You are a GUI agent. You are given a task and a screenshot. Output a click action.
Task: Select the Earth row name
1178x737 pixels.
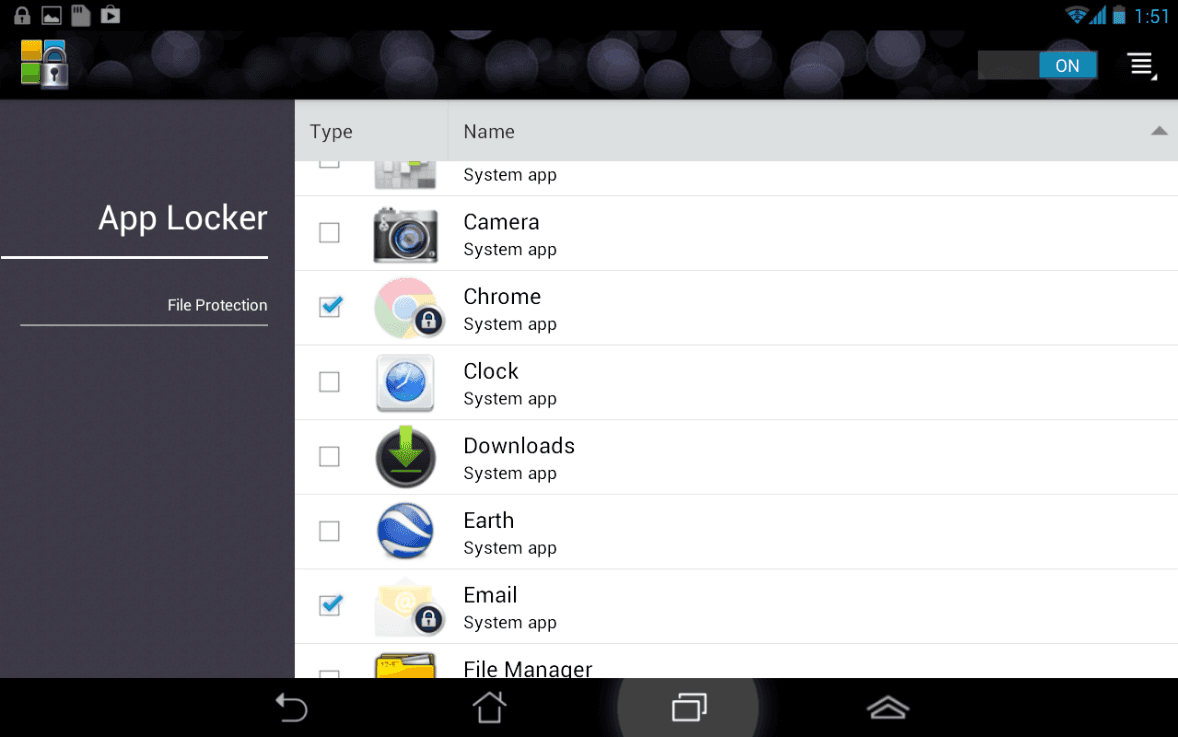(488, 520)
